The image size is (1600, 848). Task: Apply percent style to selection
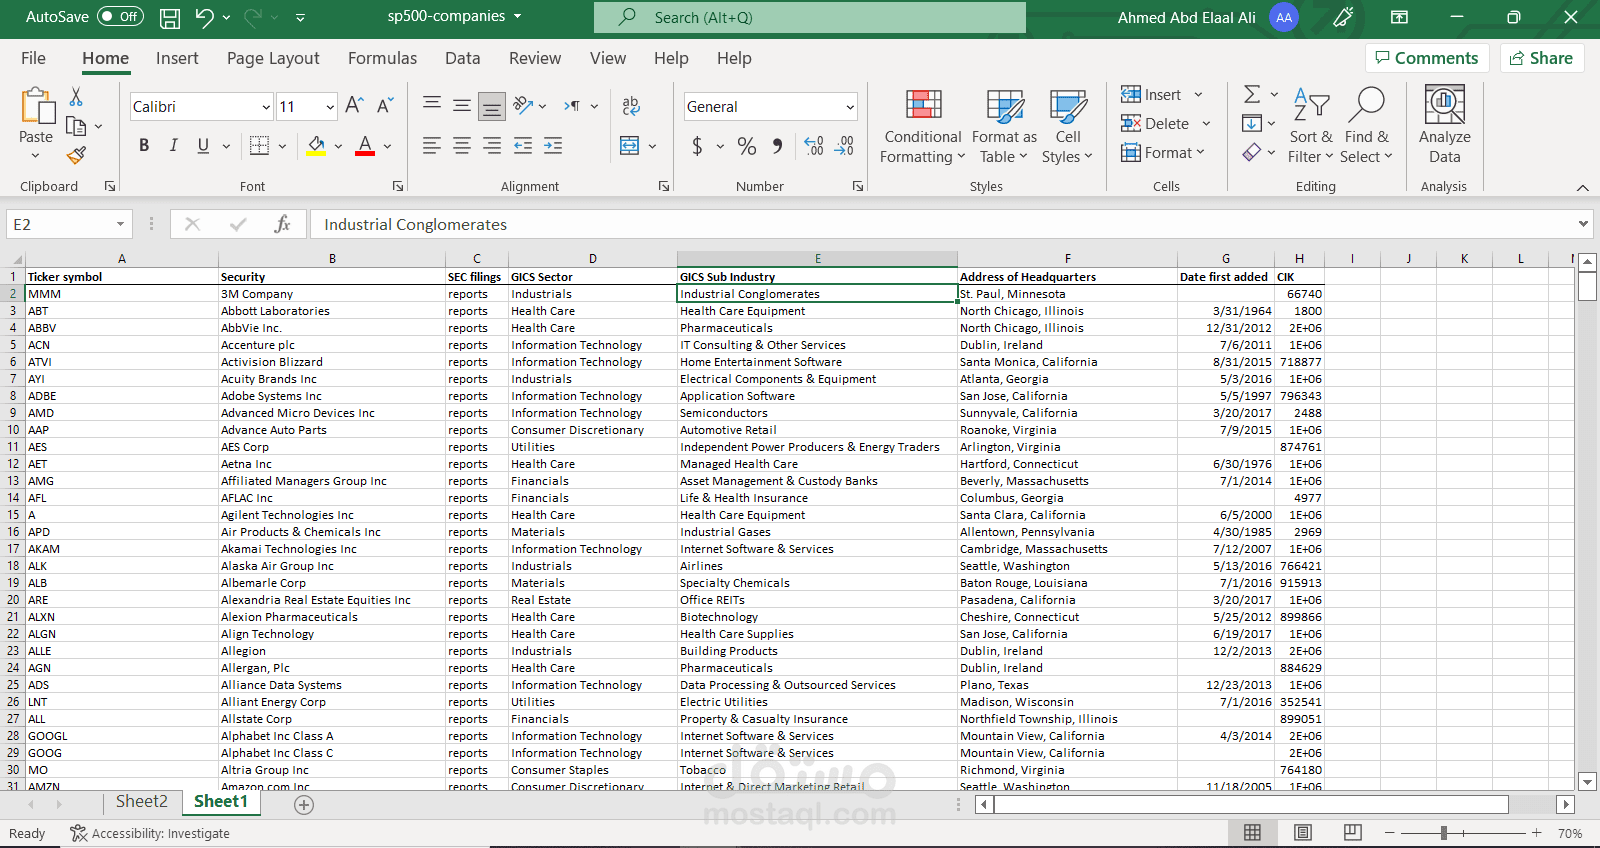tap(746, 146)
